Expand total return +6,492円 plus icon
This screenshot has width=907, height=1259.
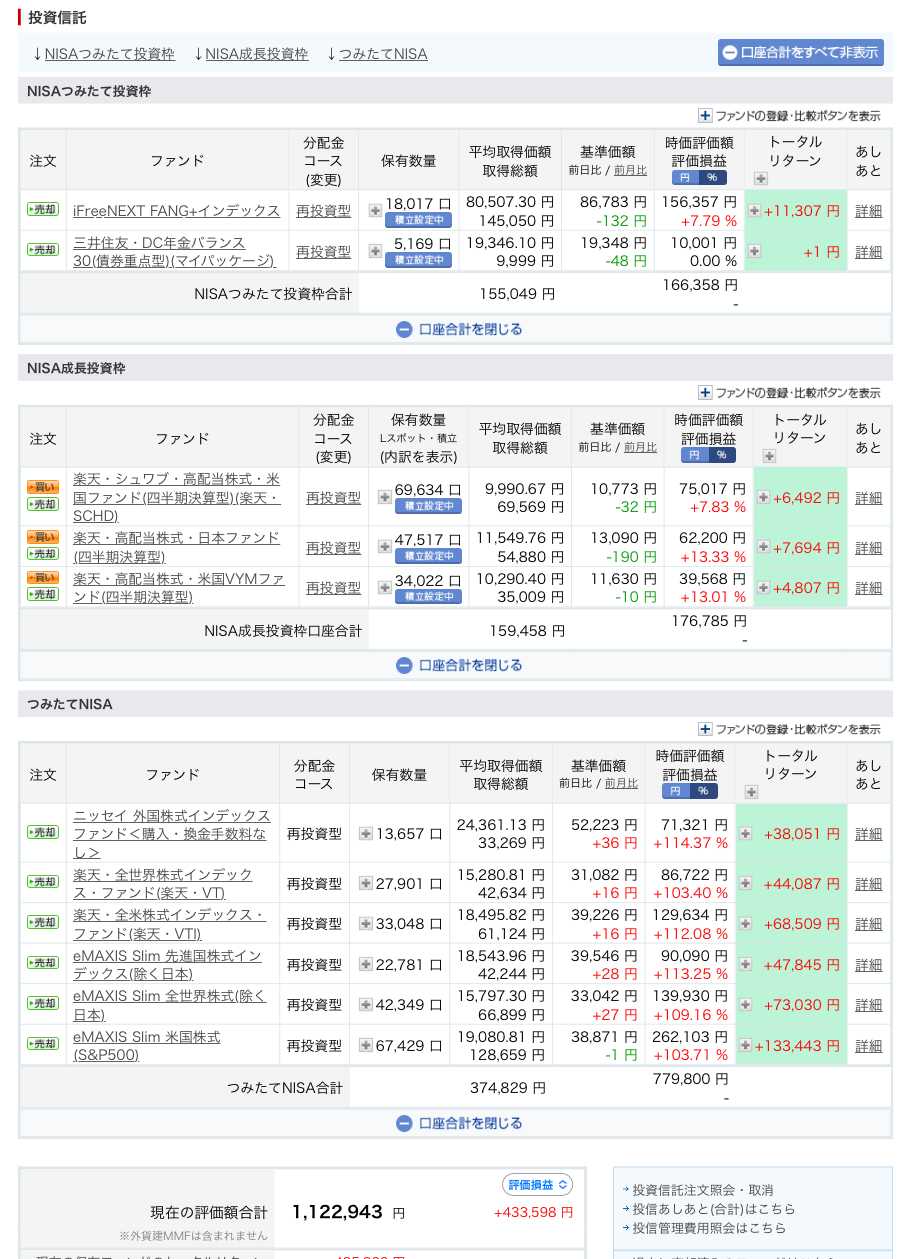(763, 497)
